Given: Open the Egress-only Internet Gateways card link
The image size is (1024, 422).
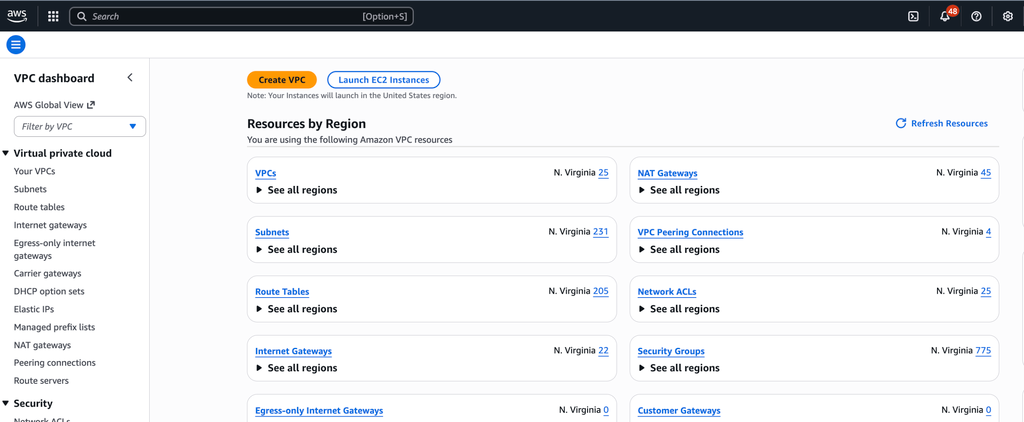Looking at the screenshot, I should pos(319,410).
